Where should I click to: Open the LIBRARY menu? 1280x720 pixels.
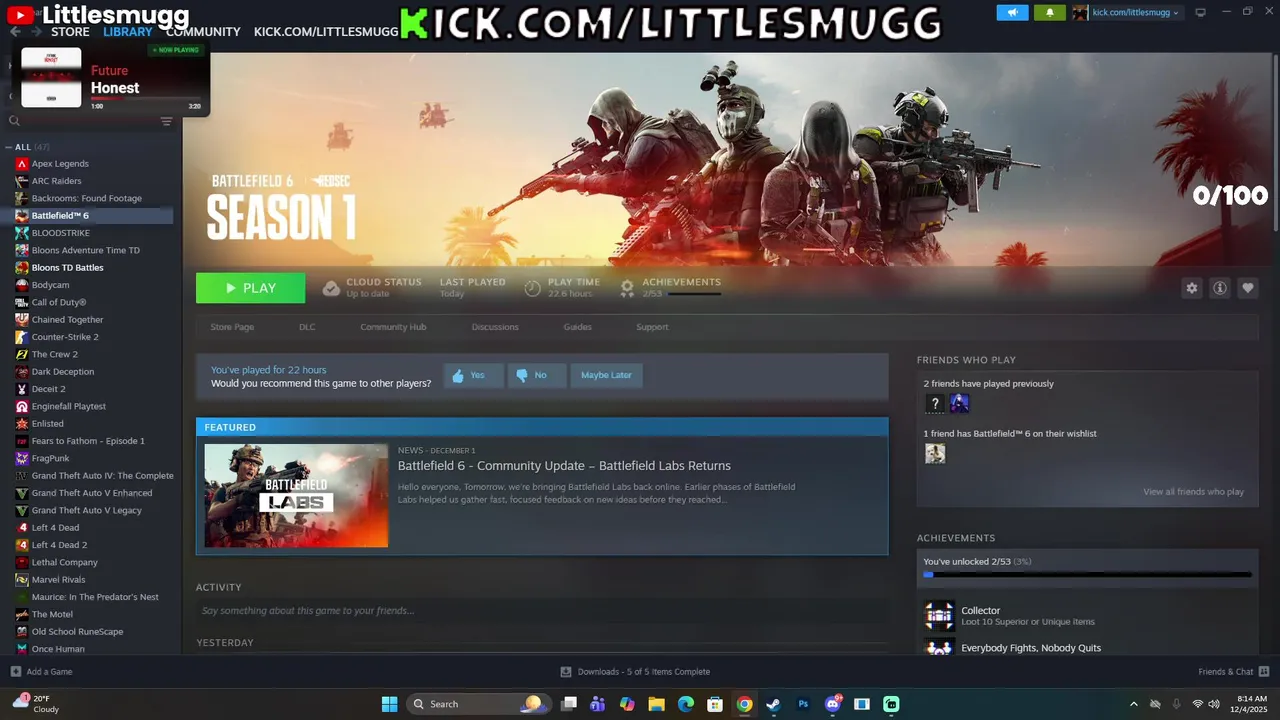click(x=128, y=32)
